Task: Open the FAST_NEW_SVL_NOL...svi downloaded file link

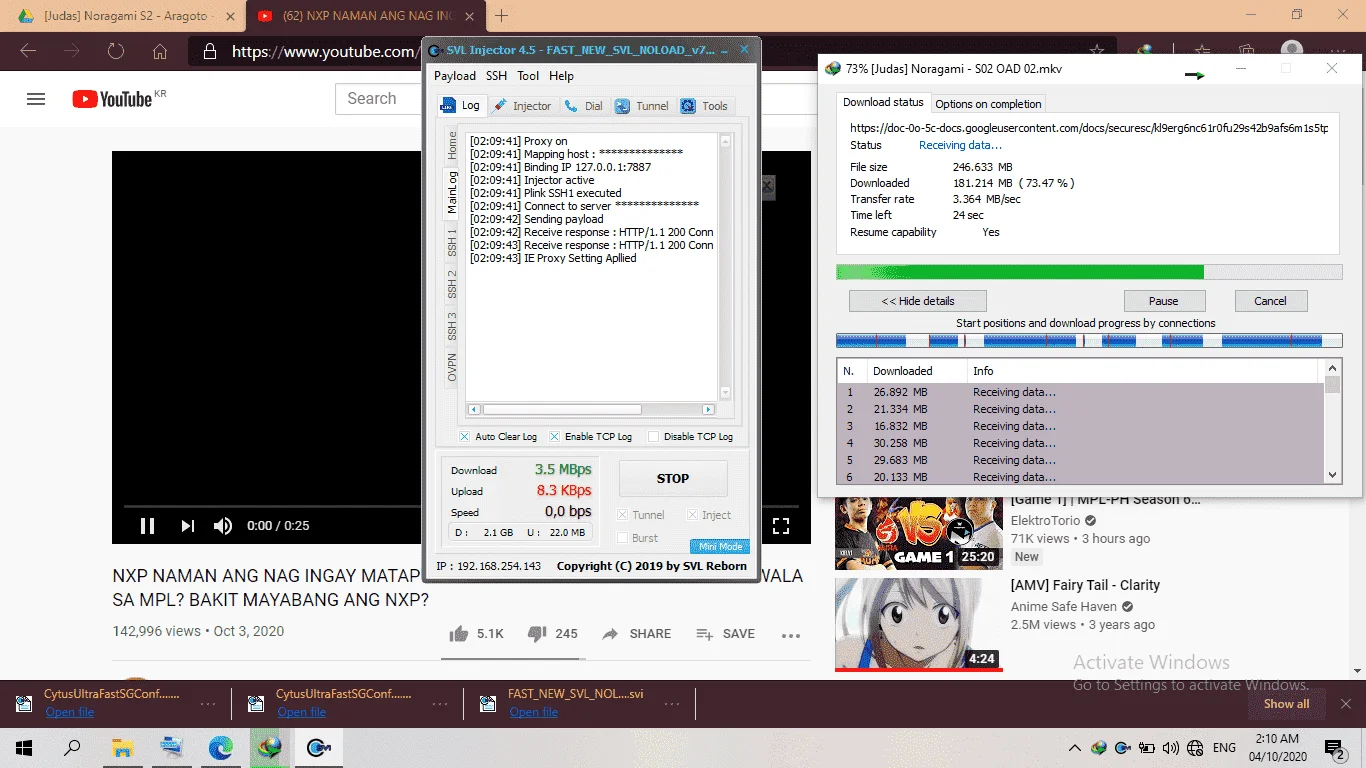Action: click(534, 712)
